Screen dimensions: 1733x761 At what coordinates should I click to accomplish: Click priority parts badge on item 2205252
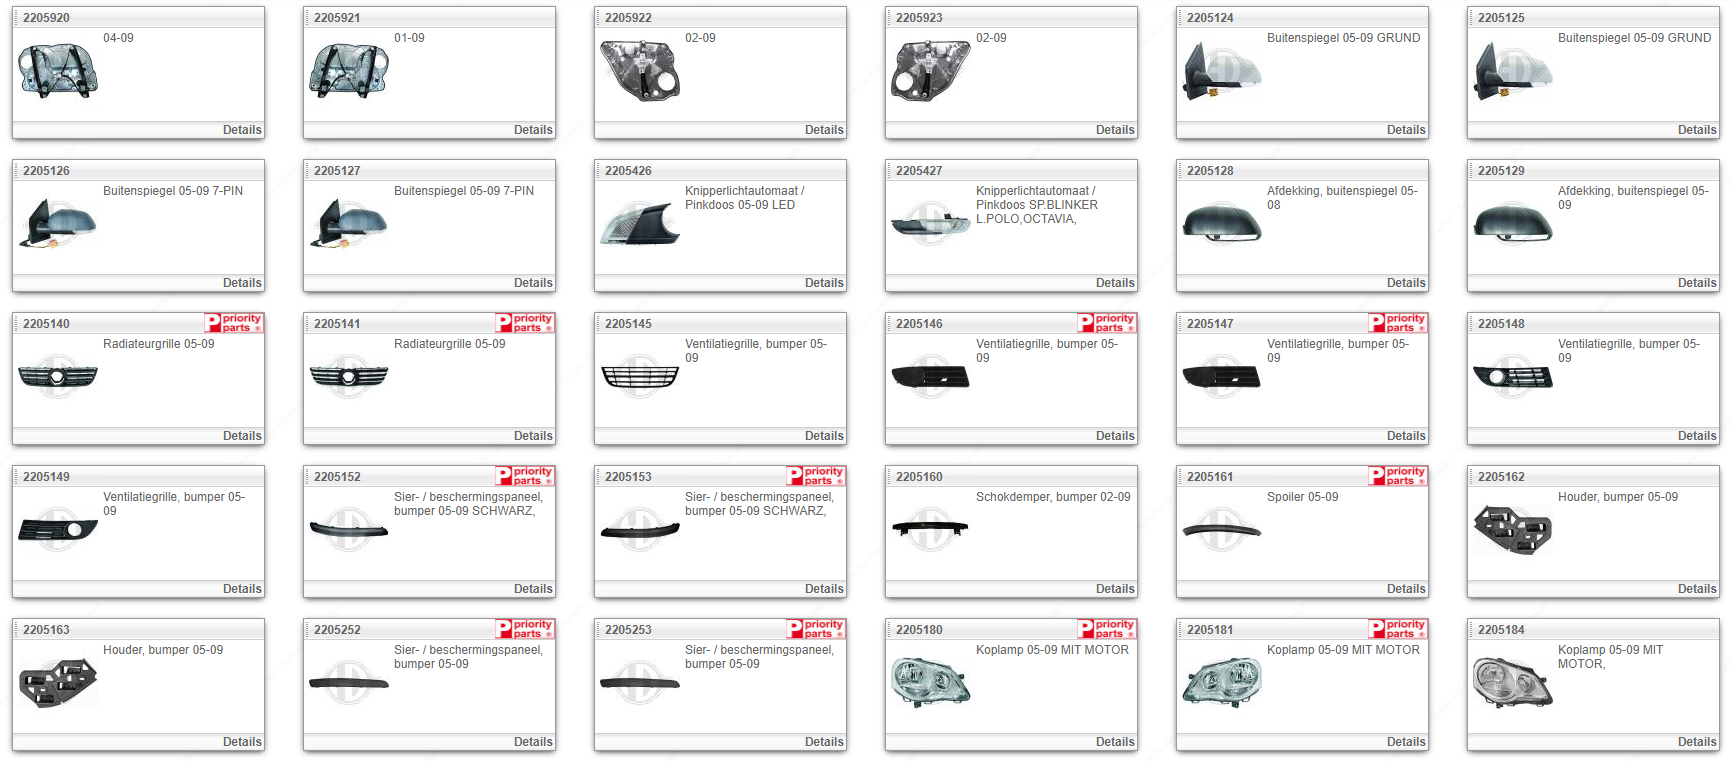(x=525, y=629)
